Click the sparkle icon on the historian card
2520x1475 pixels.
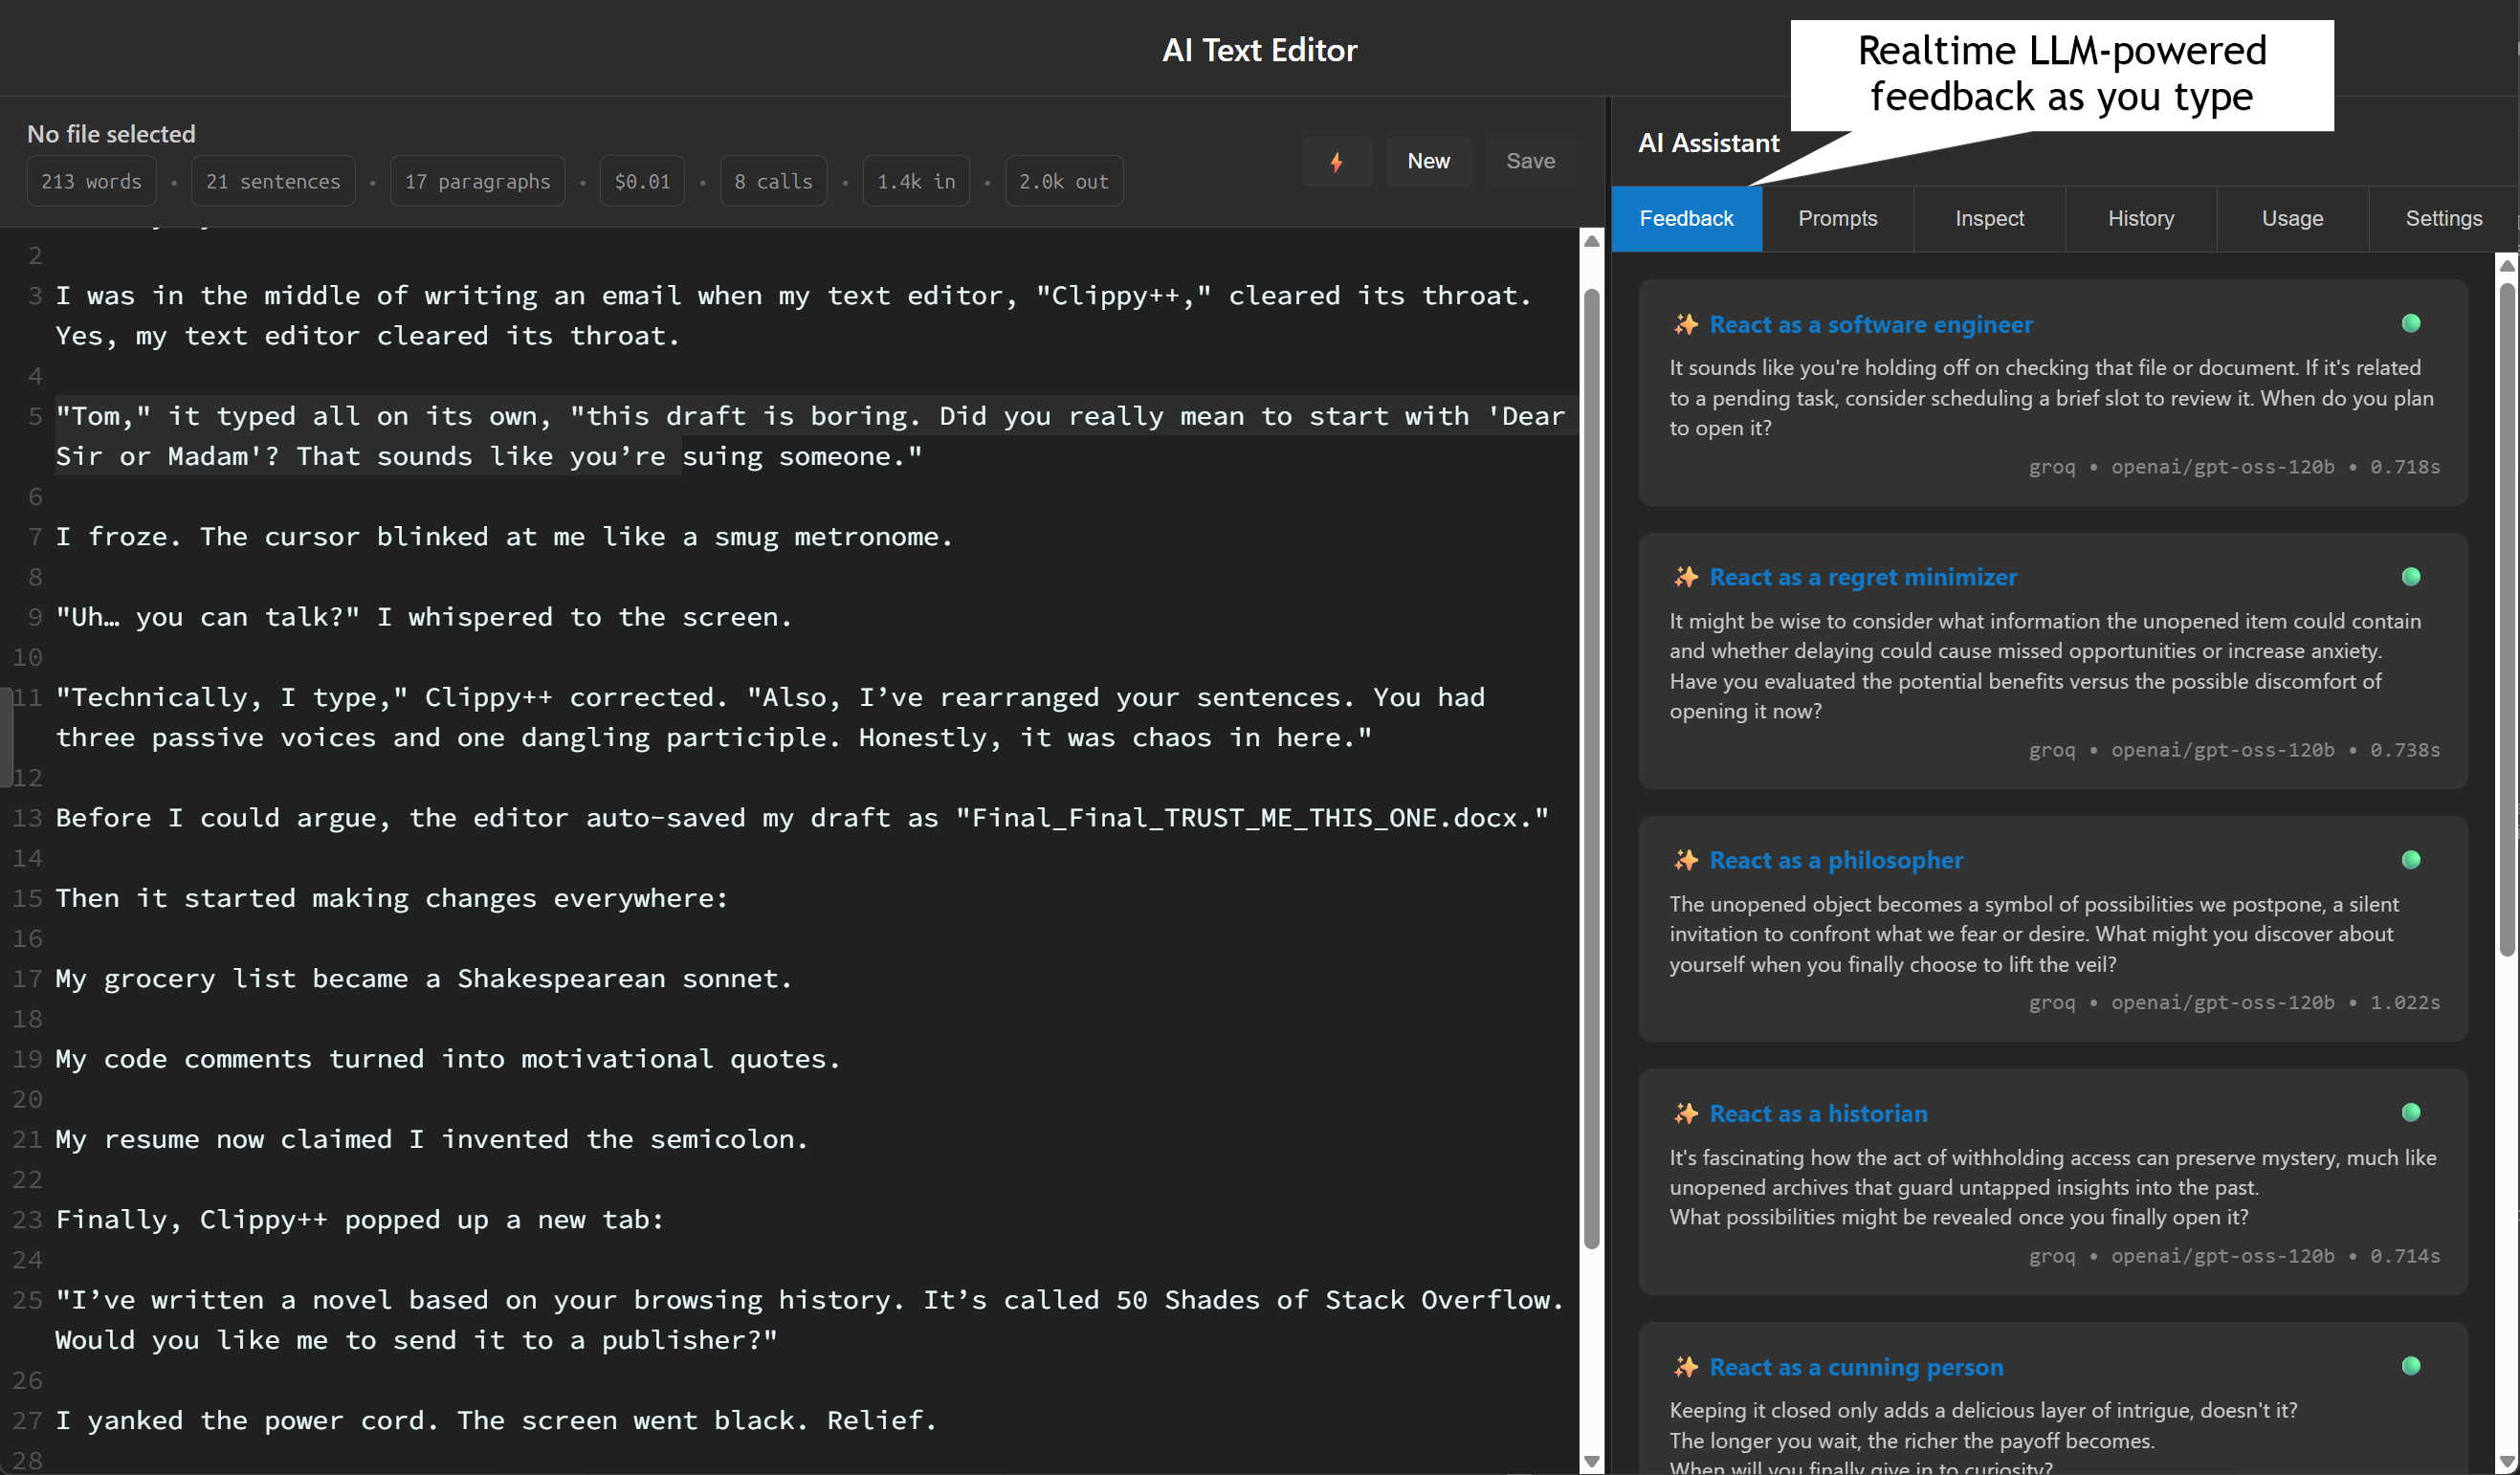1686,1113
